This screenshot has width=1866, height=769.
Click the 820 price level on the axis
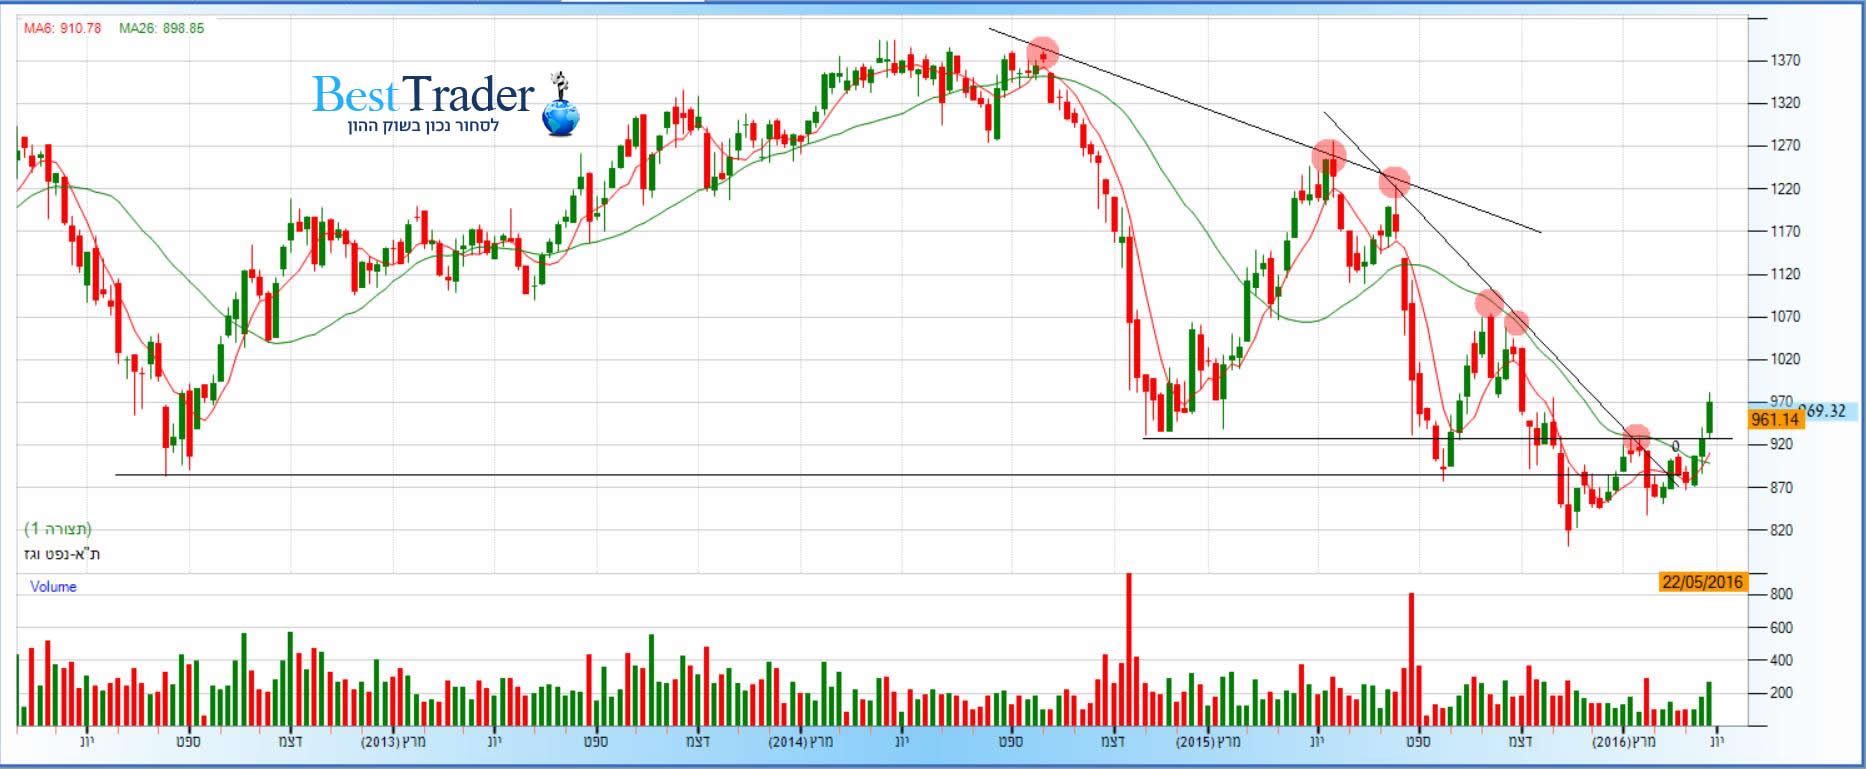(x=1783, y=531)
